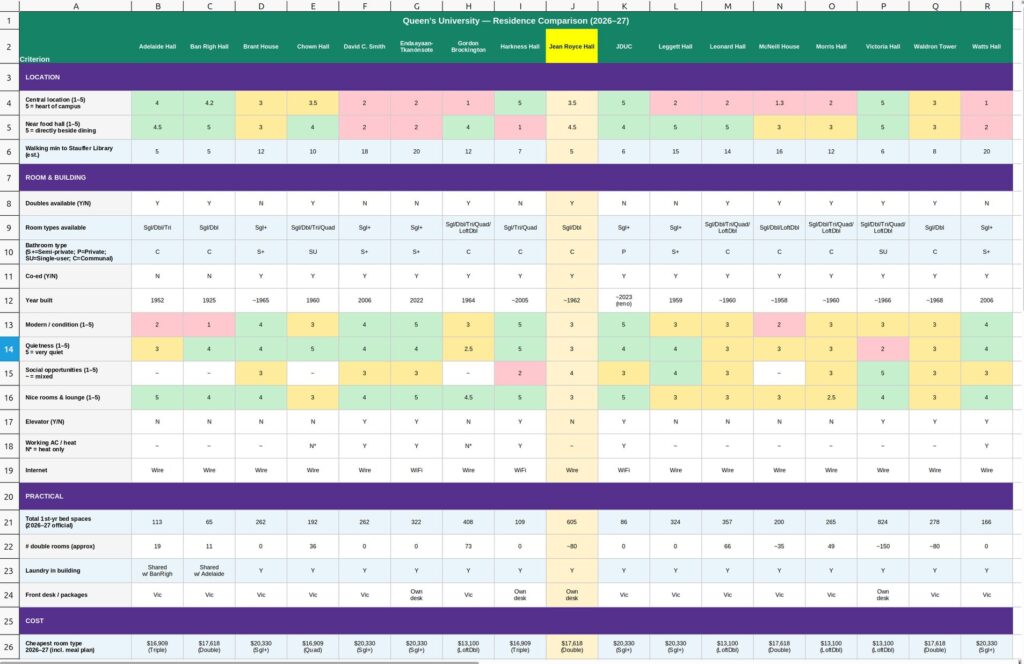The width and height of the screenshot is (1024, 664).
Task: Select the 'Watts Hall' heading cell
Action: coord(987,46)
